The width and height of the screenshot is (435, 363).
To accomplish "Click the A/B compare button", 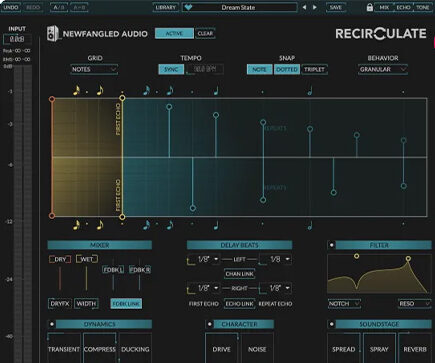I will [59, 7].
